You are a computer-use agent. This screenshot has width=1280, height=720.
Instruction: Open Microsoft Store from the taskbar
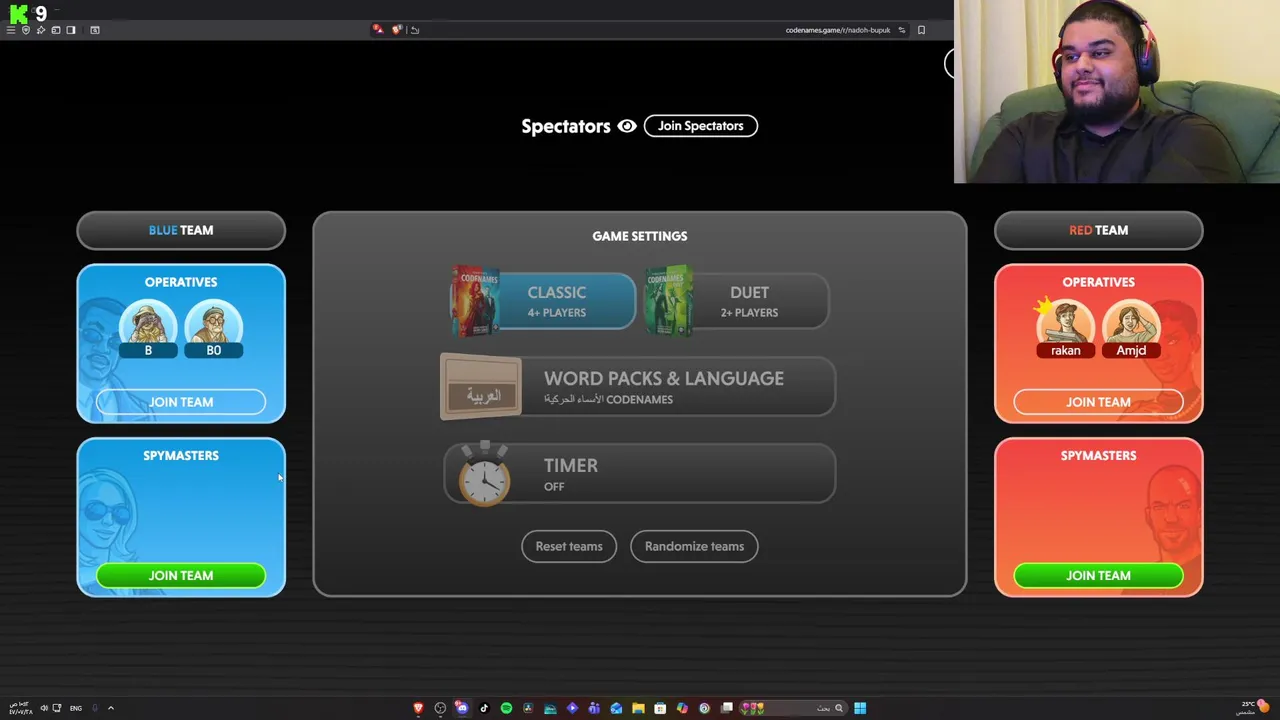click(660, 708)
